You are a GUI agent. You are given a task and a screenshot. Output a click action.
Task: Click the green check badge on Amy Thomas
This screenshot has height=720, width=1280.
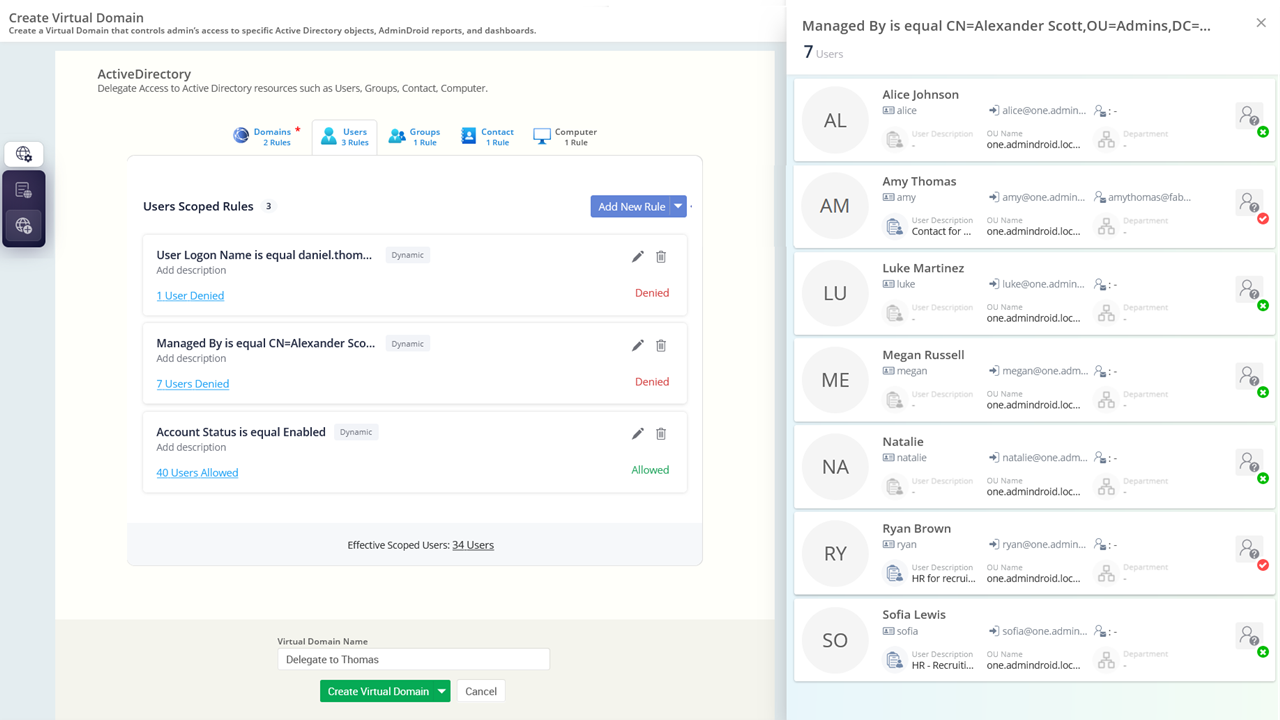point(1261,216)
